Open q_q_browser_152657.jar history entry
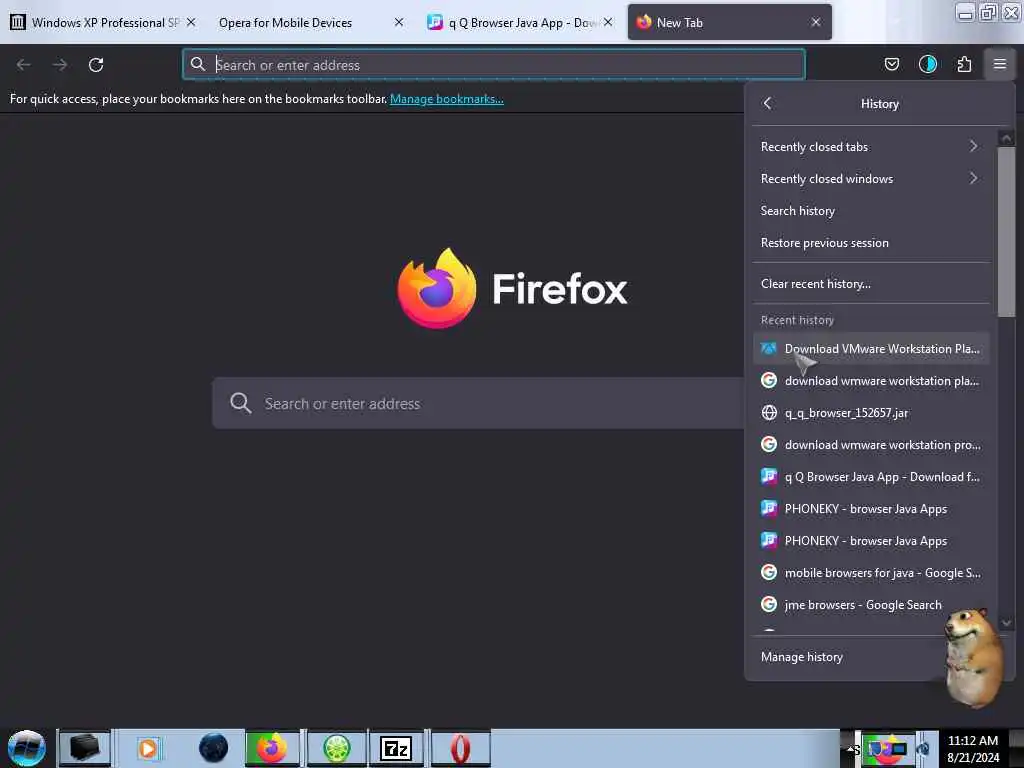Screen dimensions: 1024x768 (x=871, y=413)
